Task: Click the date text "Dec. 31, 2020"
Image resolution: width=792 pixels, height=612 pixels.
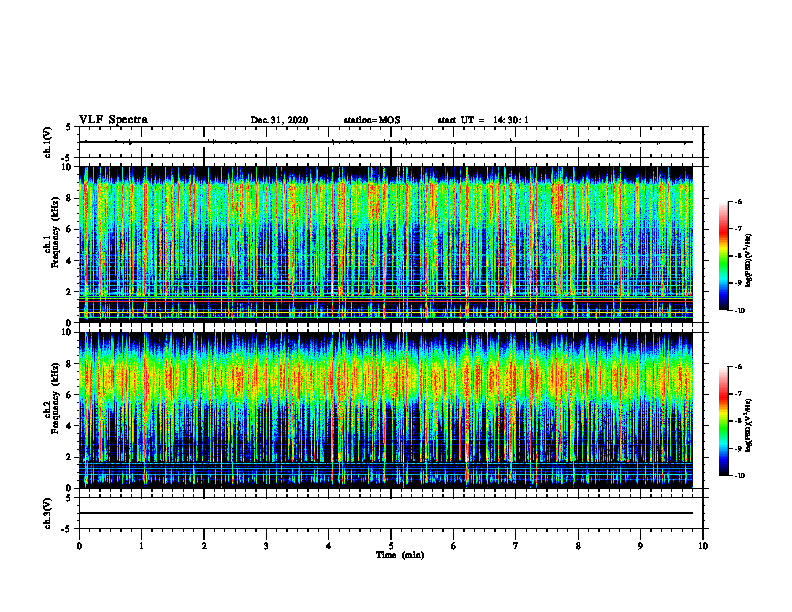Action: [279, 120]
